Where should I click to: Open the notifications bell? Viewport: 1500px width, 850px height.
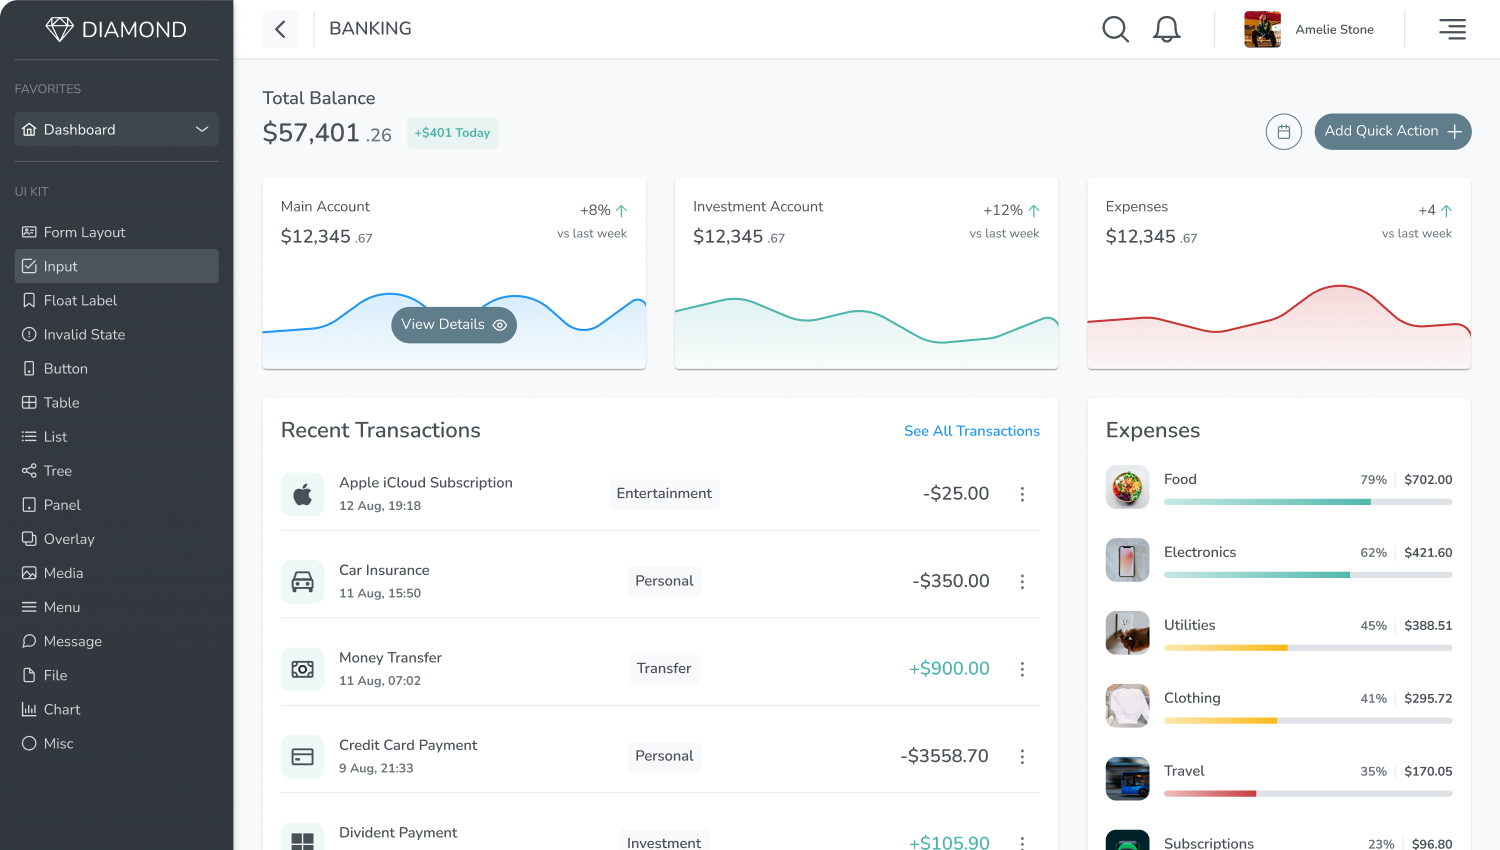tap(1166, 30)
